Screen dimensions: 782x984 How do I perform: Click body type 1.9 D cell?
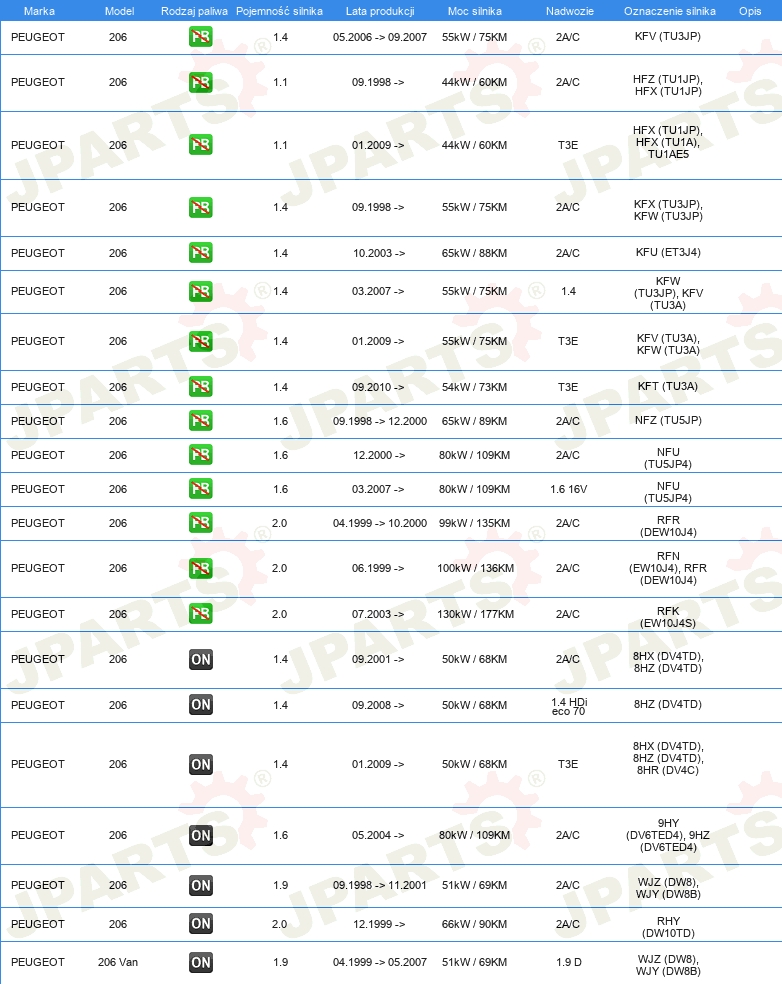click(569, 962)
